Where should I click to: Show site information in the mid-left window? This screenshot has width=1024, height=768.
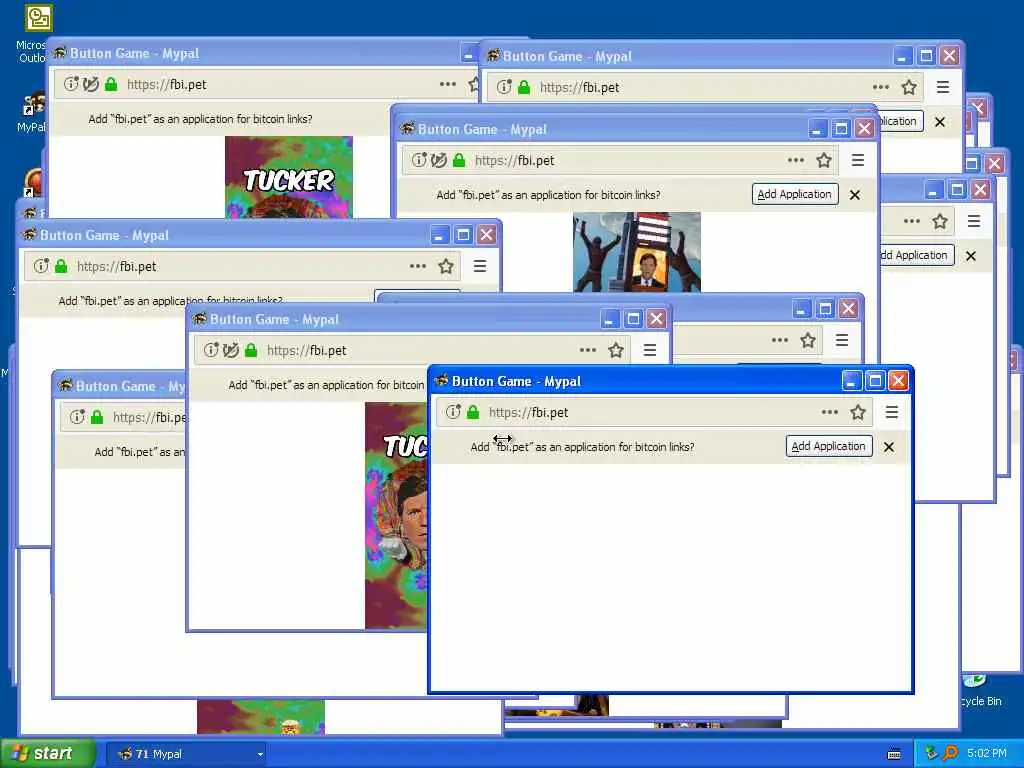click(41, 266)
